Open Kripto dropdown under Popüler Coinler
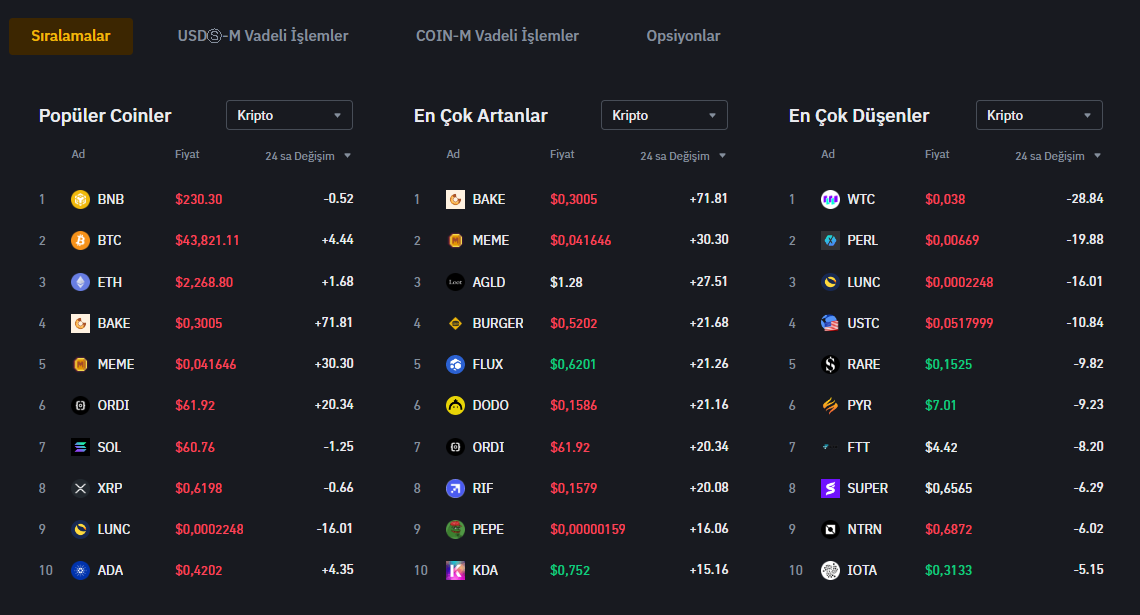This screenshot has width=1140, height=615. click(x=289, y=115)
